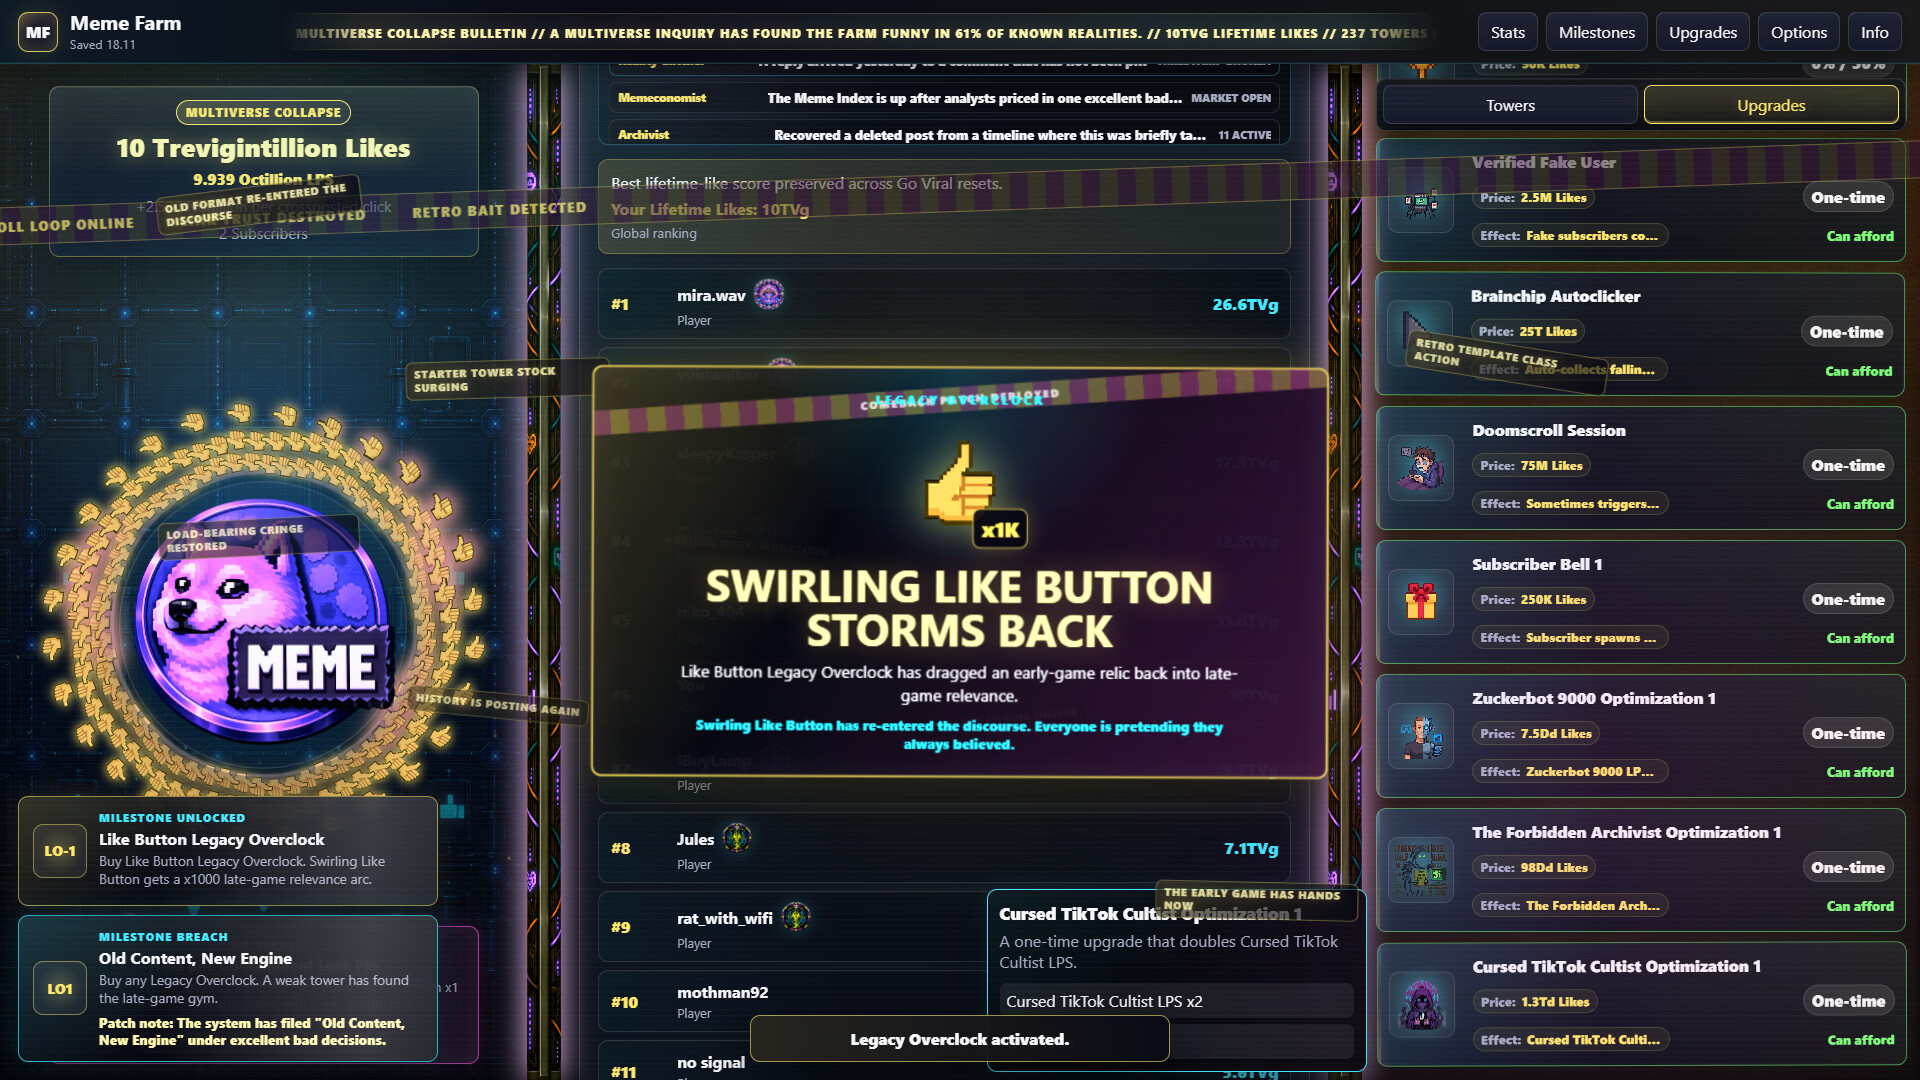Open the Milestones menu
The image size is (1920, 1080).
click(1597, 33)
